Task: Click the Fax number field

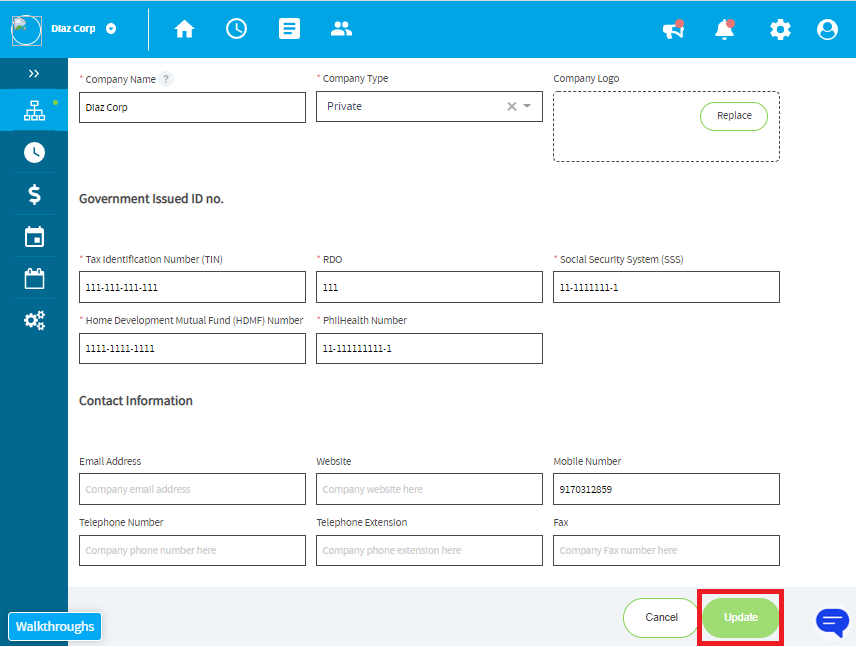Action: 666,550
